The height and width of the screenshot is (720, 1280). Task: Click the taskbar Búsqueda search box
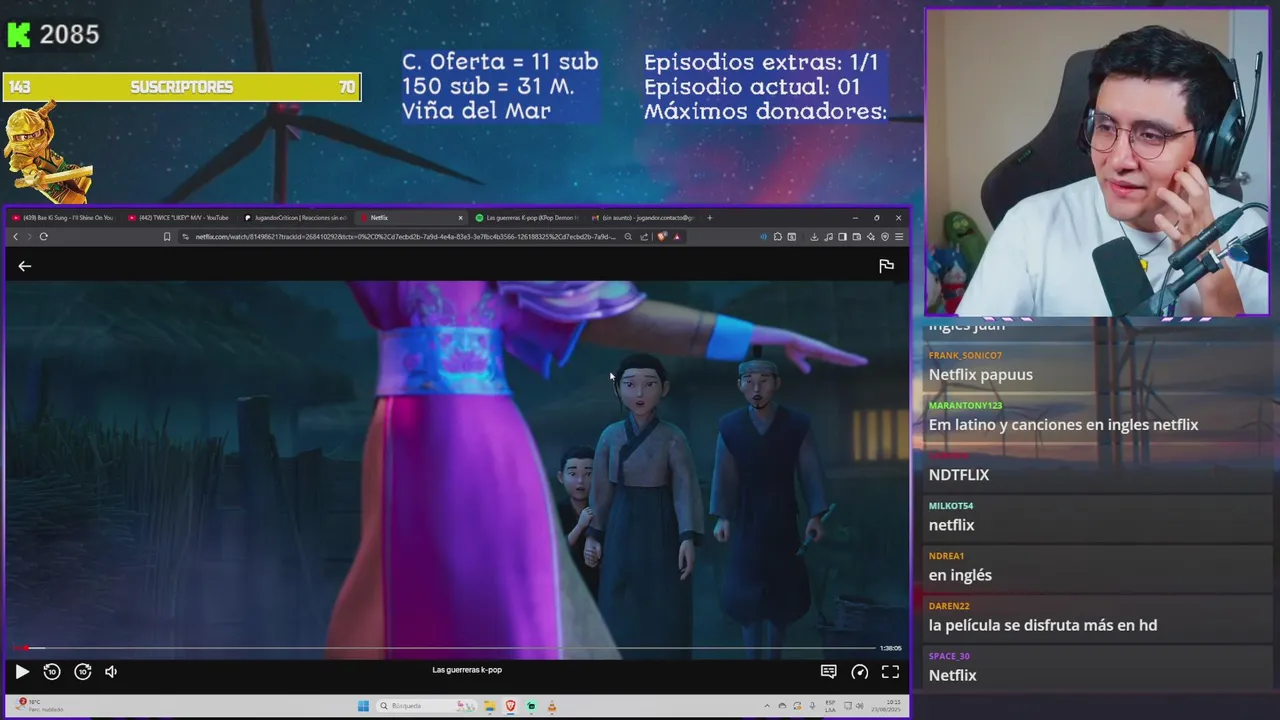(427, 706)
